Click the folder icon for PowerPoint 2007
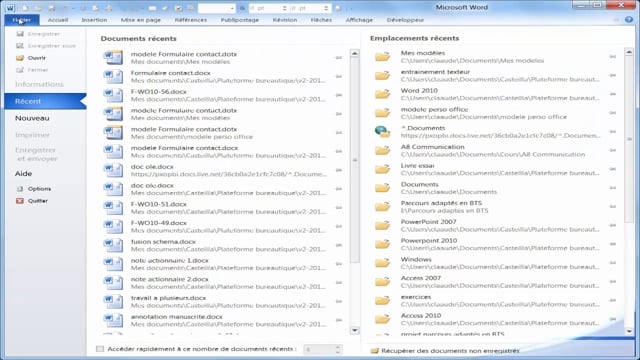The height and width of the screenshot is (360, 640). click(382, 225)
